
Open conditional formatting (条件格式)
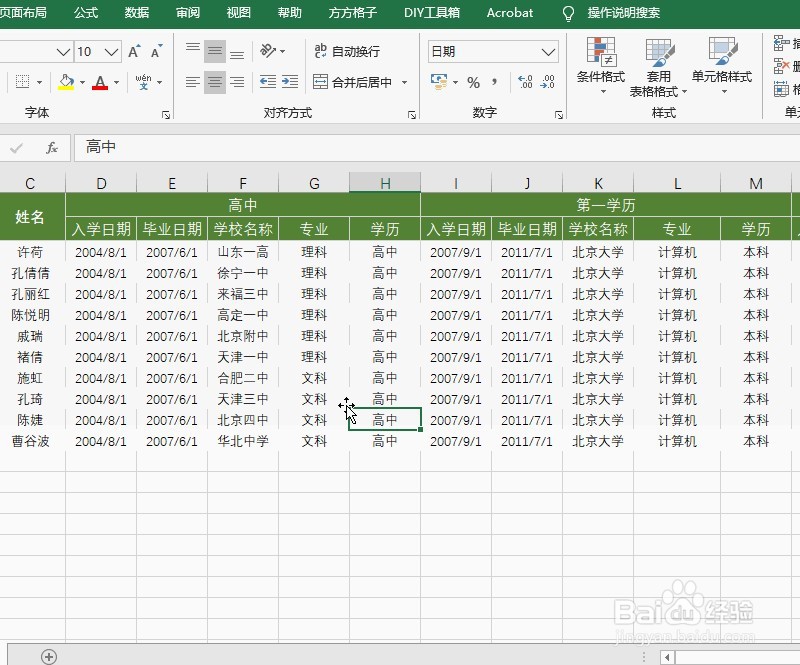click(601, 65)
